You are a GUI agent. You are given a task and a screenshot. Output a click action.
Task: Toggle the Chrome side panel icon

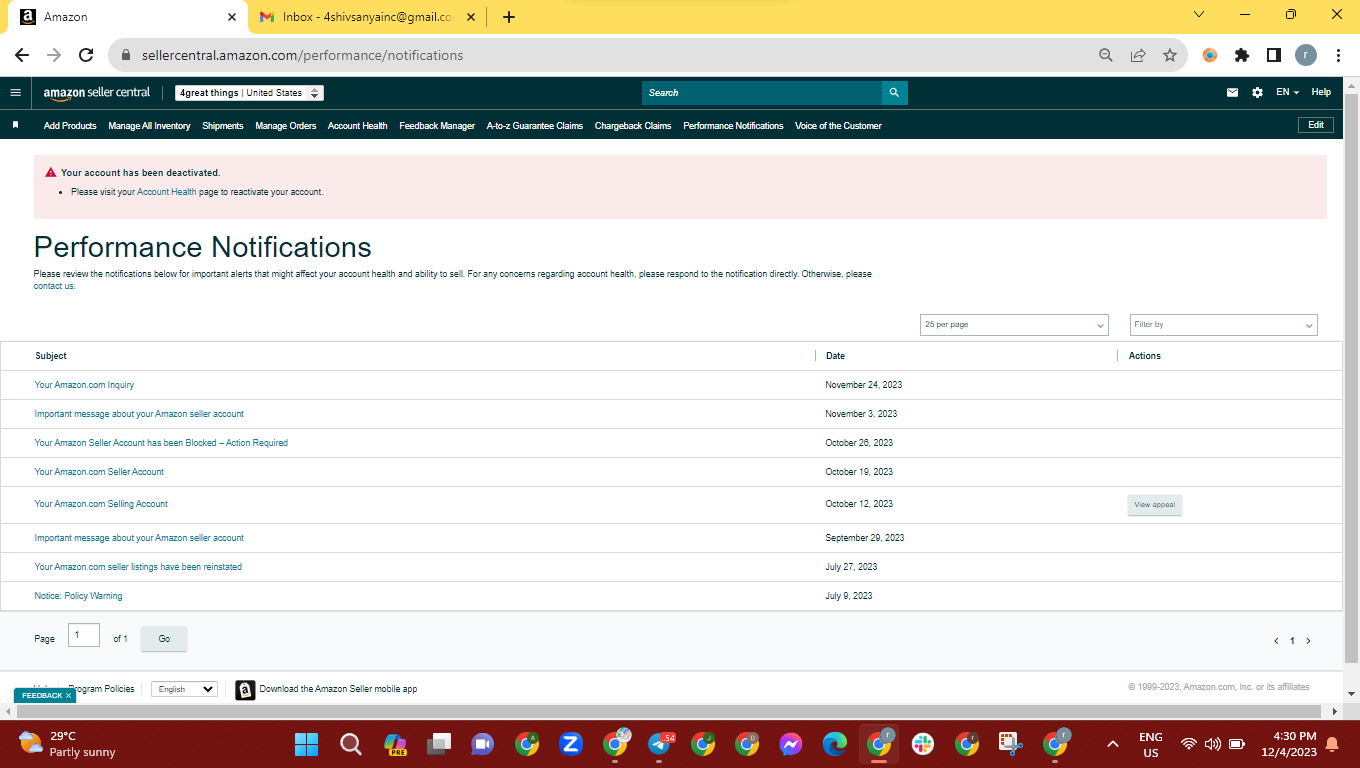pyautogui.click(x=1274, y=55)
